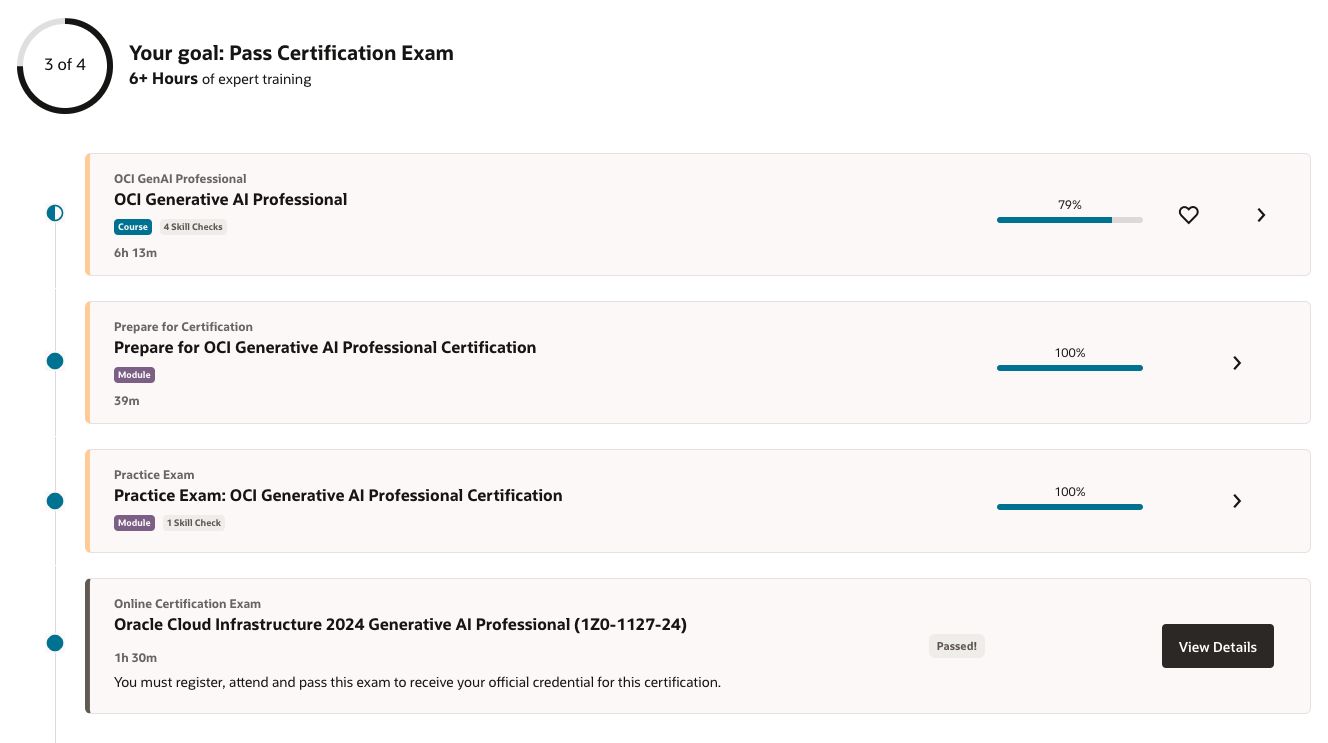Toggle the heart favorite on the GenAI course
The image size is (1328, 743).
coord(1188,214)
